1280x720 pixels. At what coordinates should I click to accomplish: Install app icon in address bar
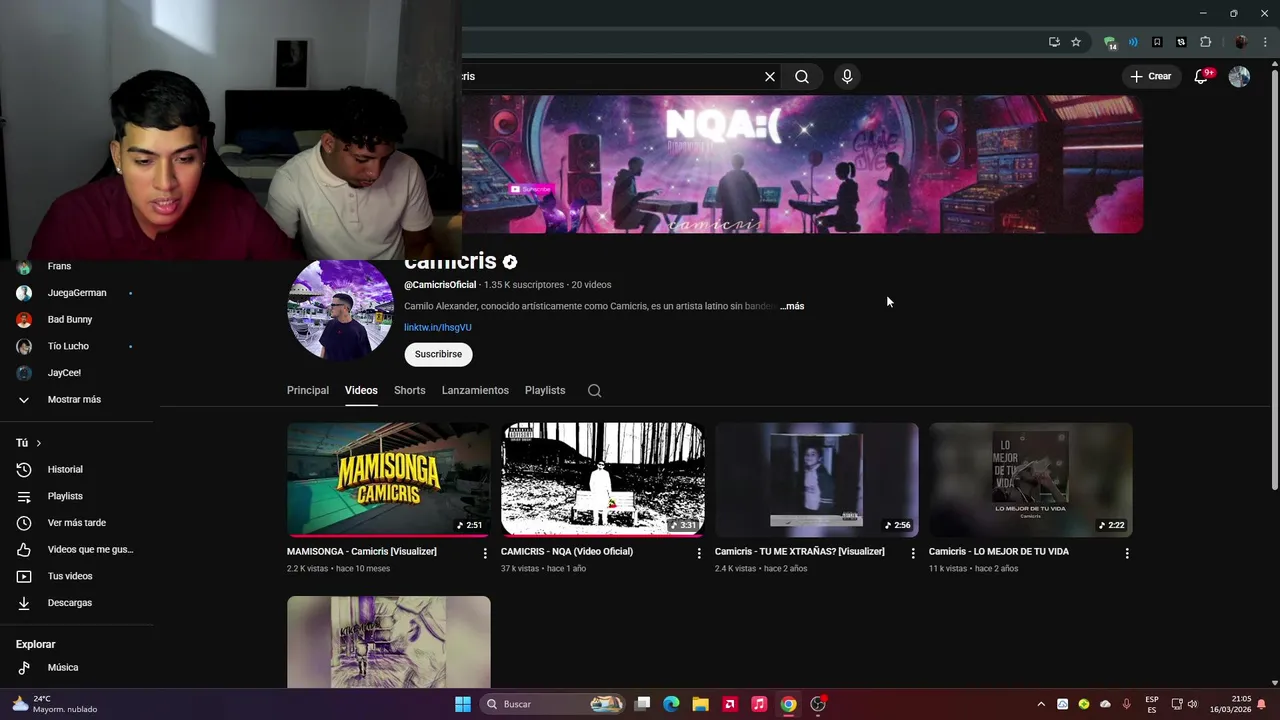click(1054, 42)
